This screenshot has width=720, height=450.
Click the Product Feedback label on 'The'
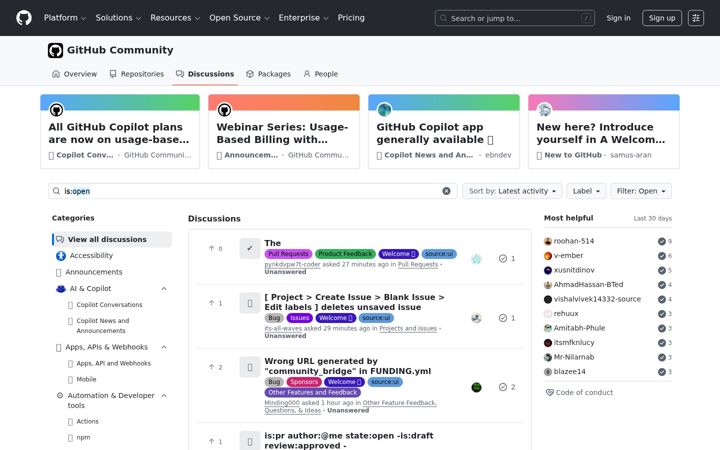(345, 254)
